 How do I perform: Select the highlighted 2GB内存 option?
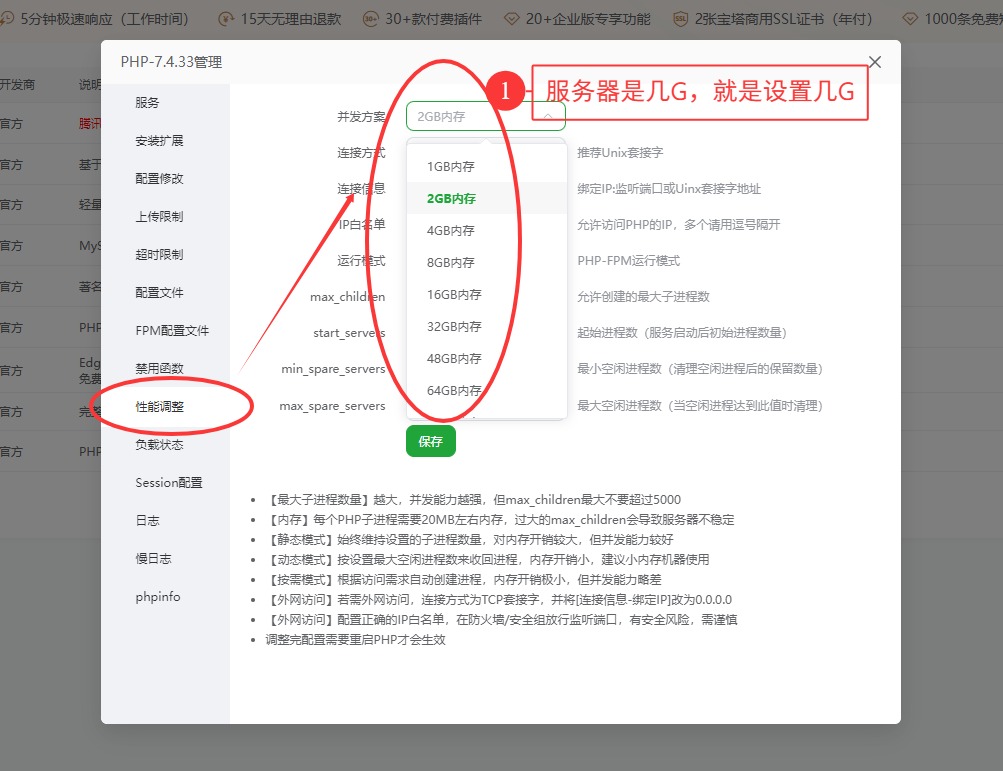452,198
